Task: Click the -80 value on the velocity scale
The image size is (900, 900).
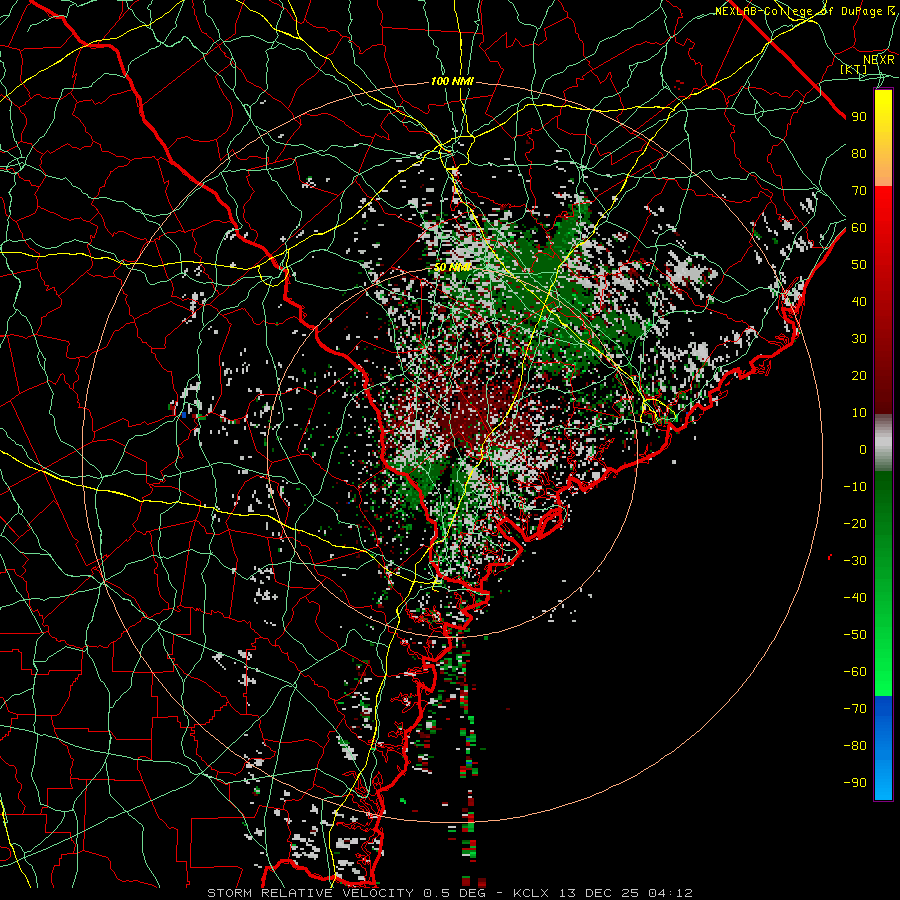Action: (x=855, y=746)
